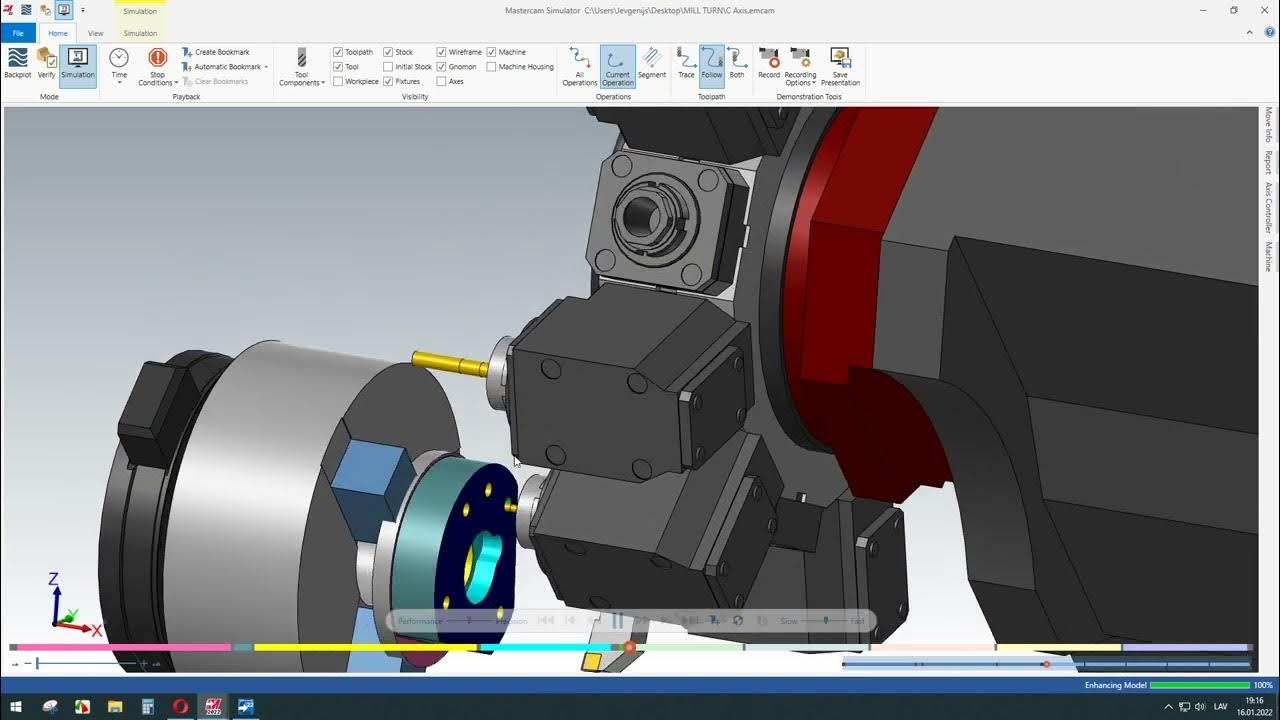Open Calculator from taskbar
This screenshot has width=1280, height=720.
(147, 707)
